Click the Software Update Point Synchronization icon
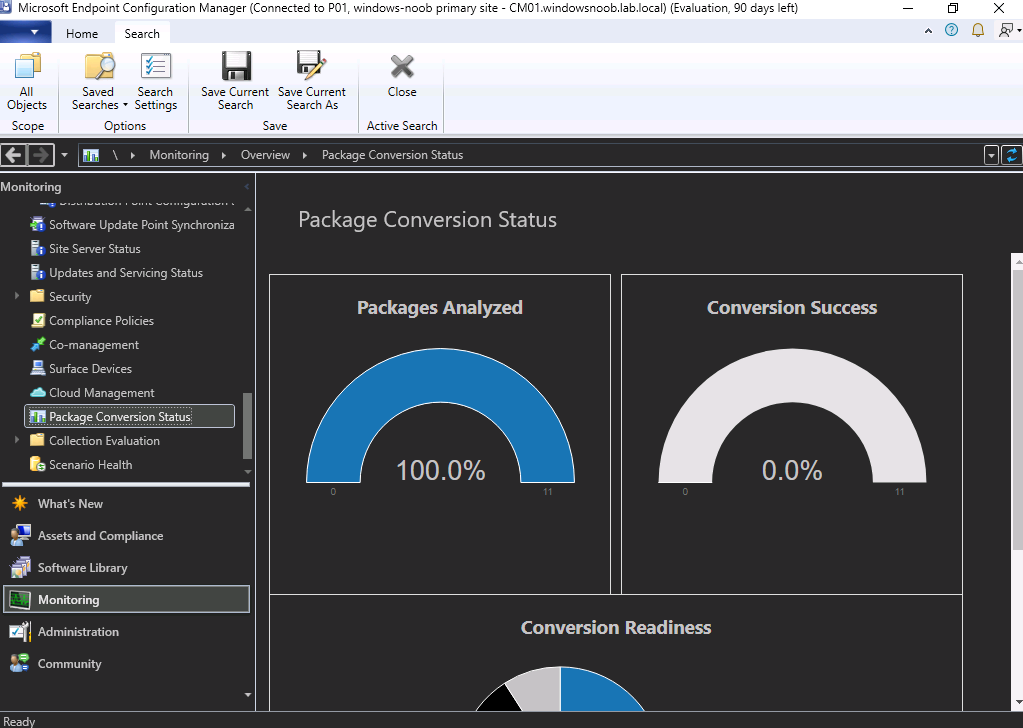The height and width of the screenshot is (728, 1023). coord(38,224)
